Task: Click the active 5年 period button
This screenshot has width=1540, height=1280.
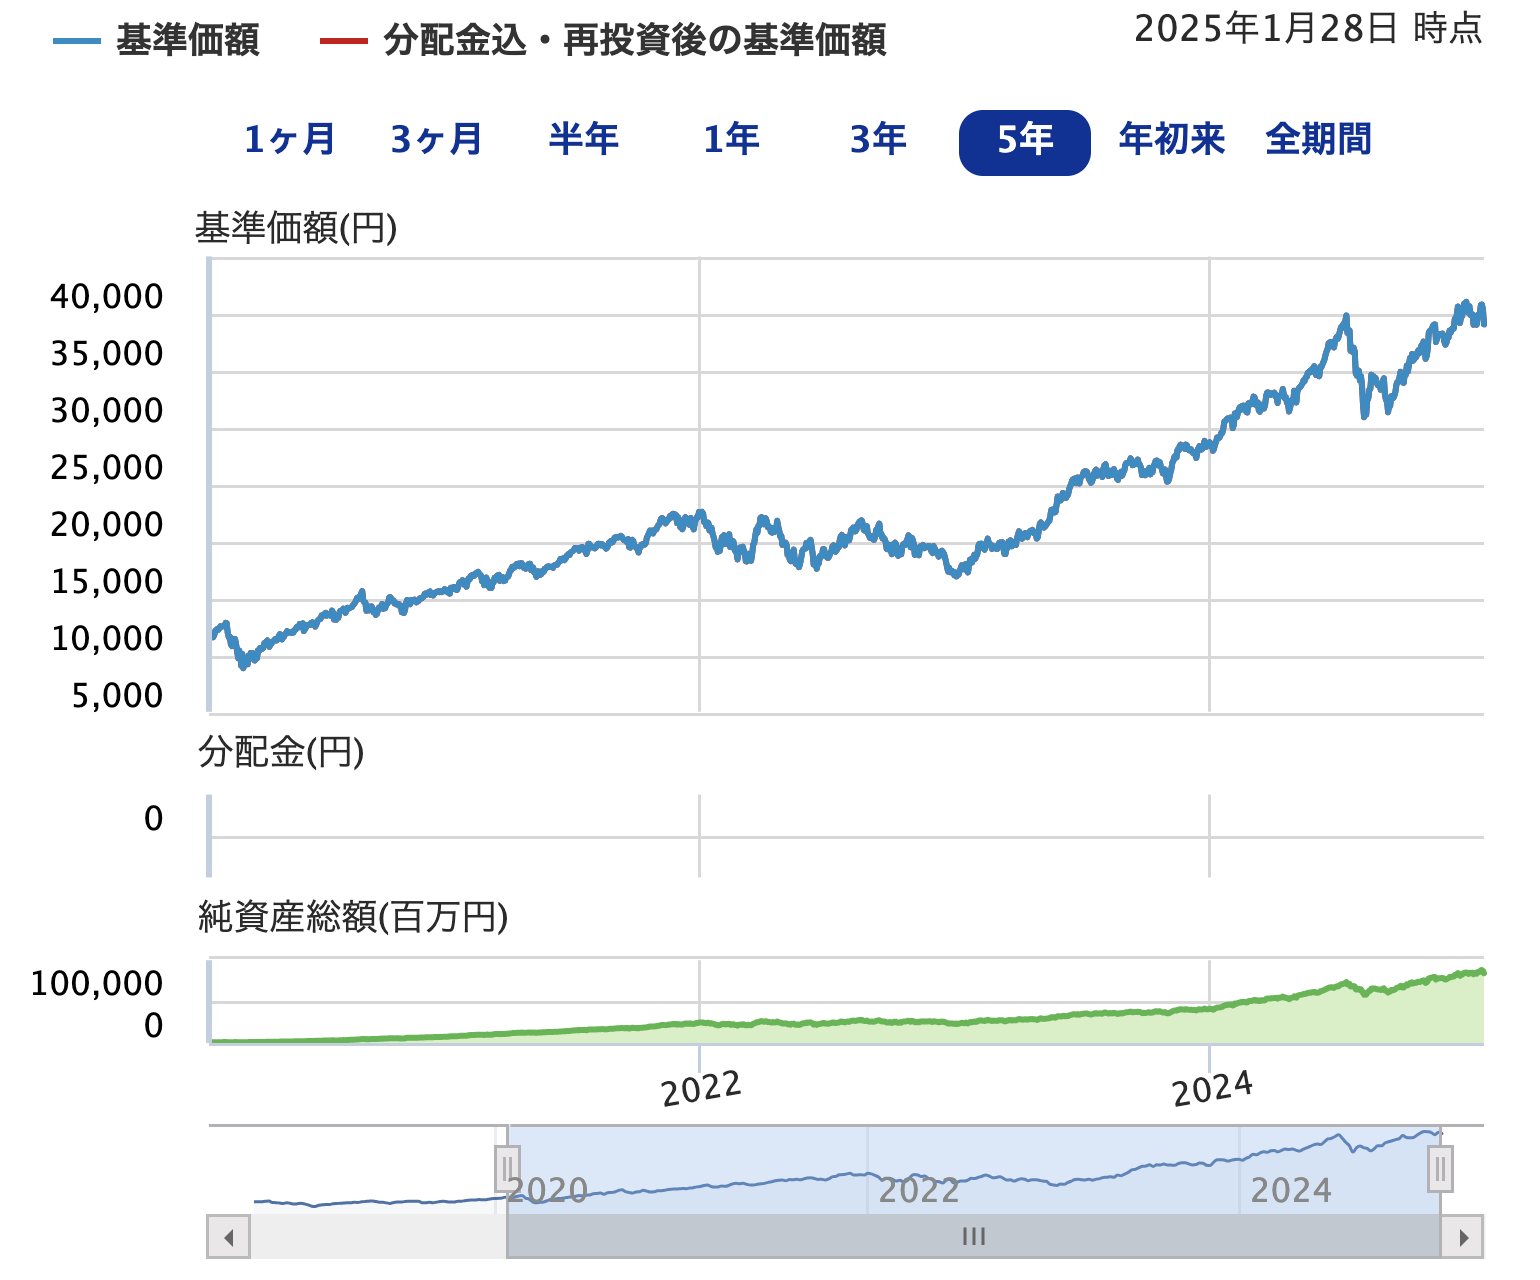Action: tap(1024, 142)
